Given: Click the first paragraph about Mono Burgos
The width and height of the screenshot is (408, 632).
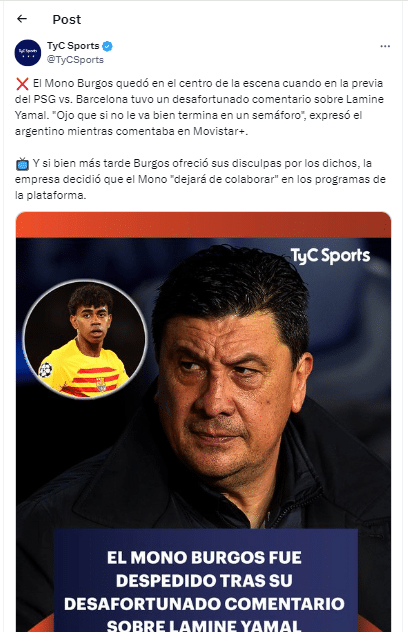Looking at the screenshot, I should [200, 107].
